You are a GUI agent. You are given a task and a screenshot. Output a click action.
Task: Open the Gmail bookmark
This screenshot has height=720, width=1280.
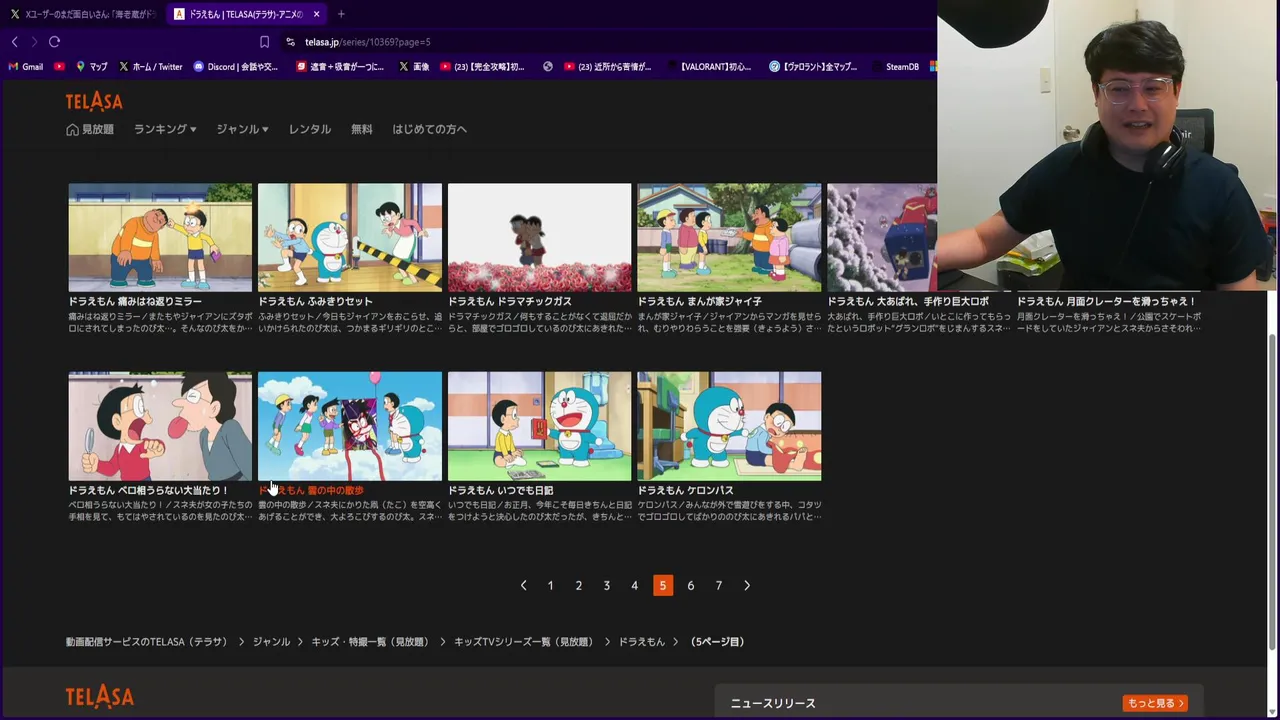point(26,67)
